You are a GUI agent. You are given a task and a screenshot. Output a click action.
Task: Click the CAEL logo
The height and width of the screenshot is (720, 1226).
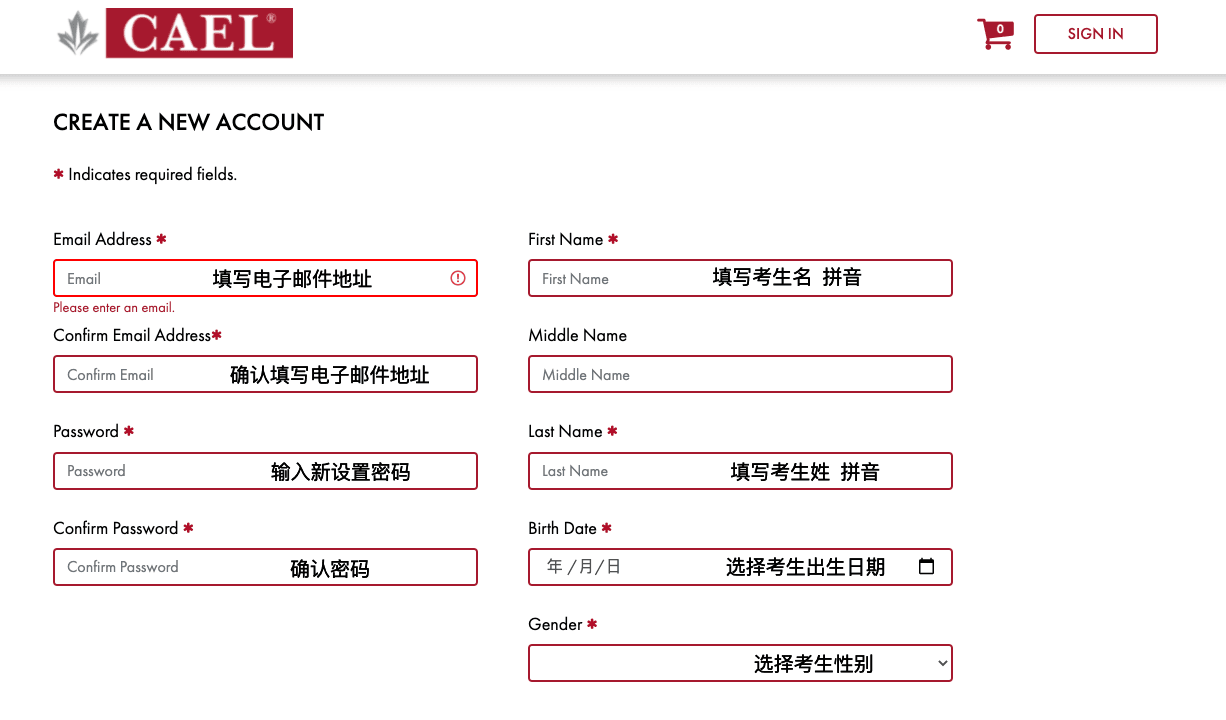pyautogui.click(x=175, y=33)
